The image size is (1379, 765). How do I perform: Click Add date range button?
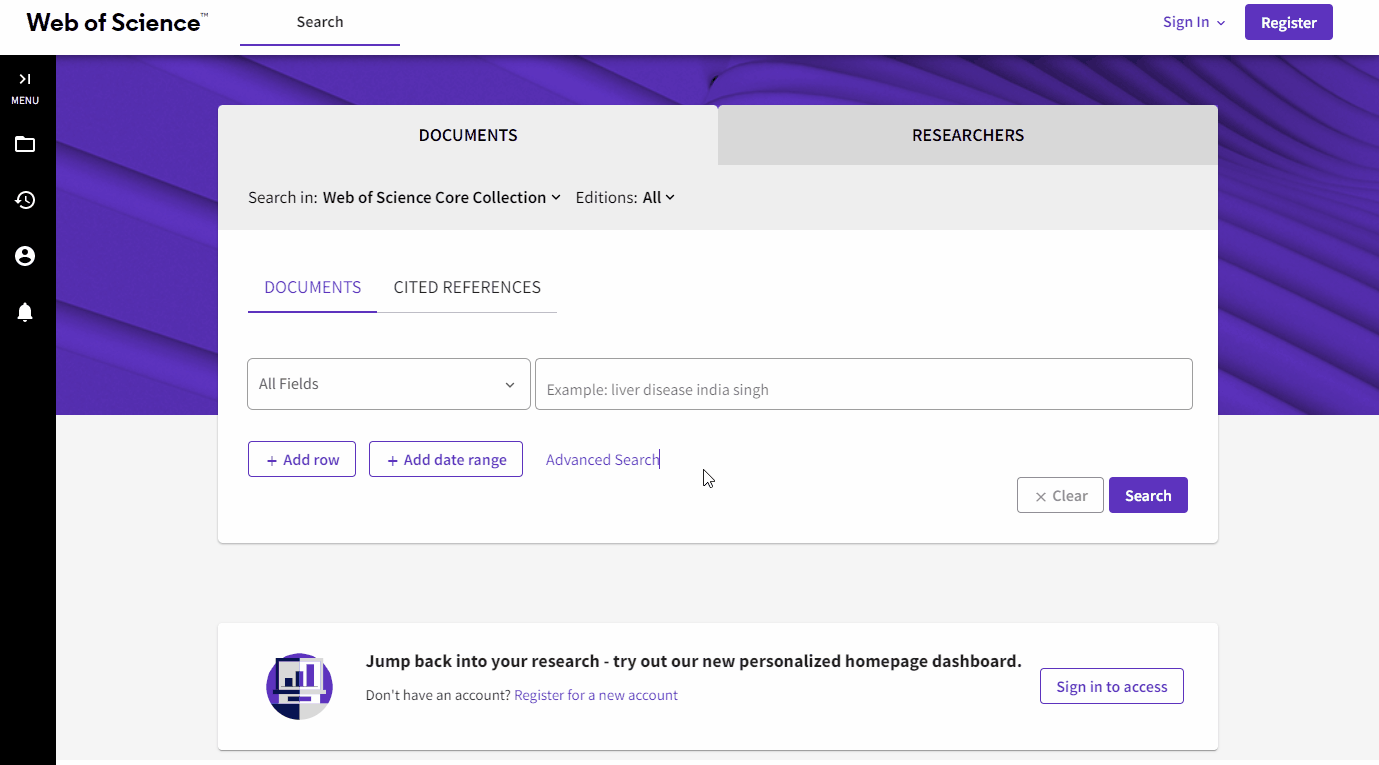point(446,460)
